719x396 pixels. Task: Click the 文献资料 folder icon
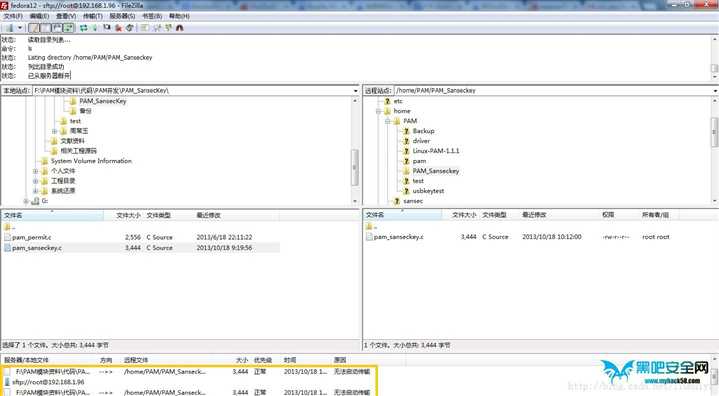54,141
